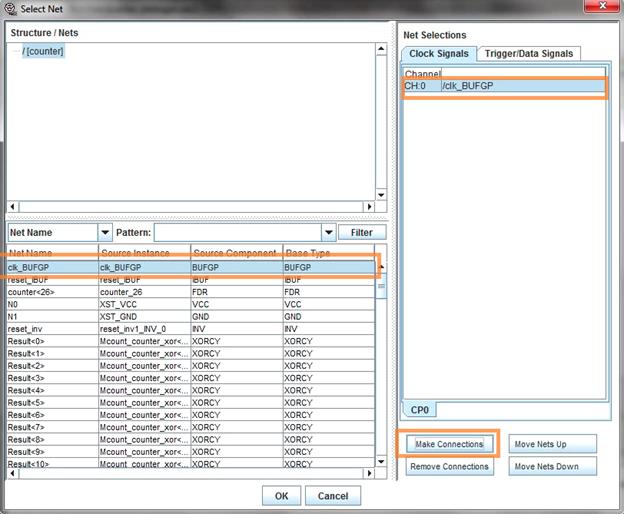The image size is (624, 514).
Task: Confirm with the OK button
Action: click(x=281, y=496)
